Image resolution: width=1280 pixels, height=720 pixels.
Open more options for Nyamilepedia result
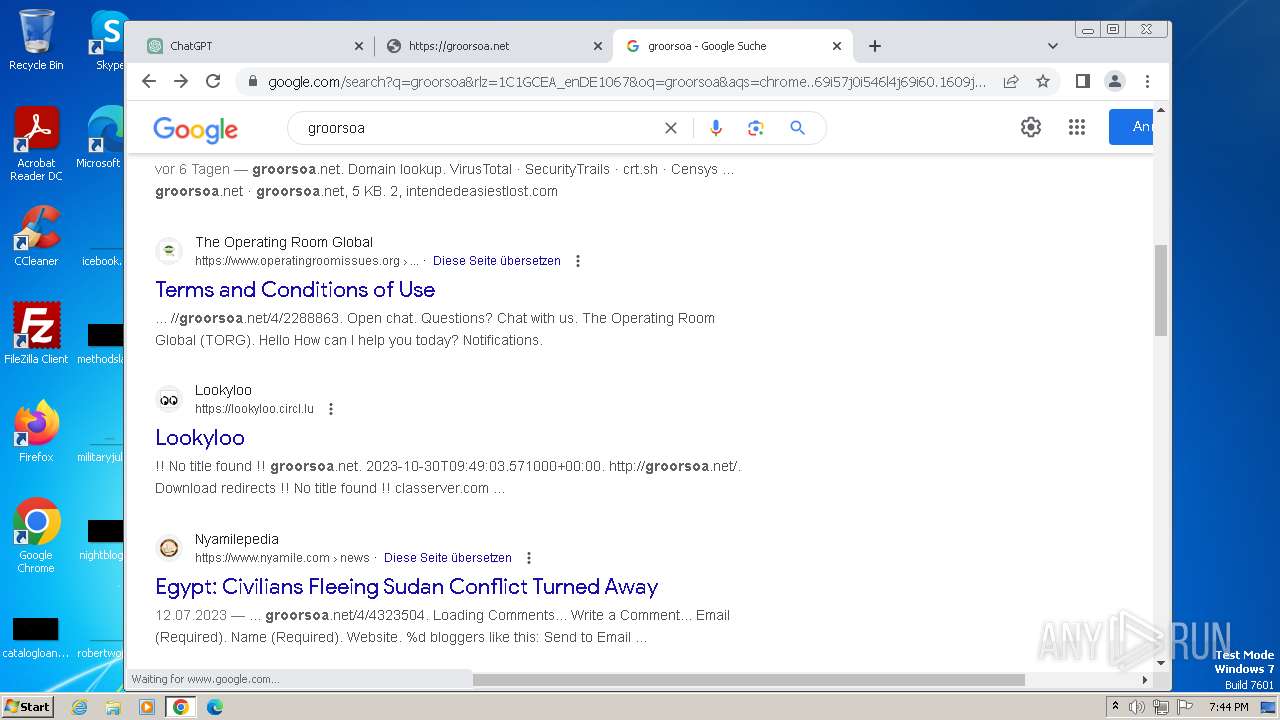[529, 558]
